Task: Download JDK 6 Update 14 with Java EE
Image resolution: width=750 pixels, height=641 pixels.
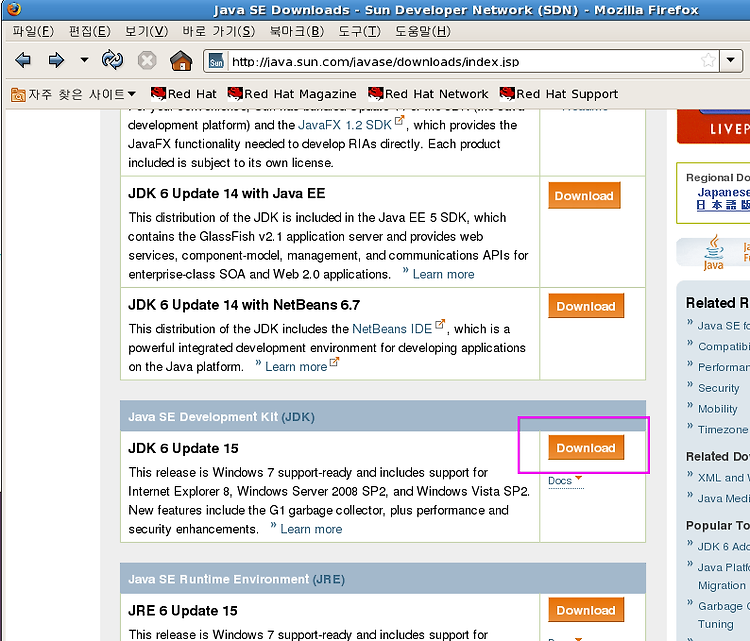Action: [584, 196]
